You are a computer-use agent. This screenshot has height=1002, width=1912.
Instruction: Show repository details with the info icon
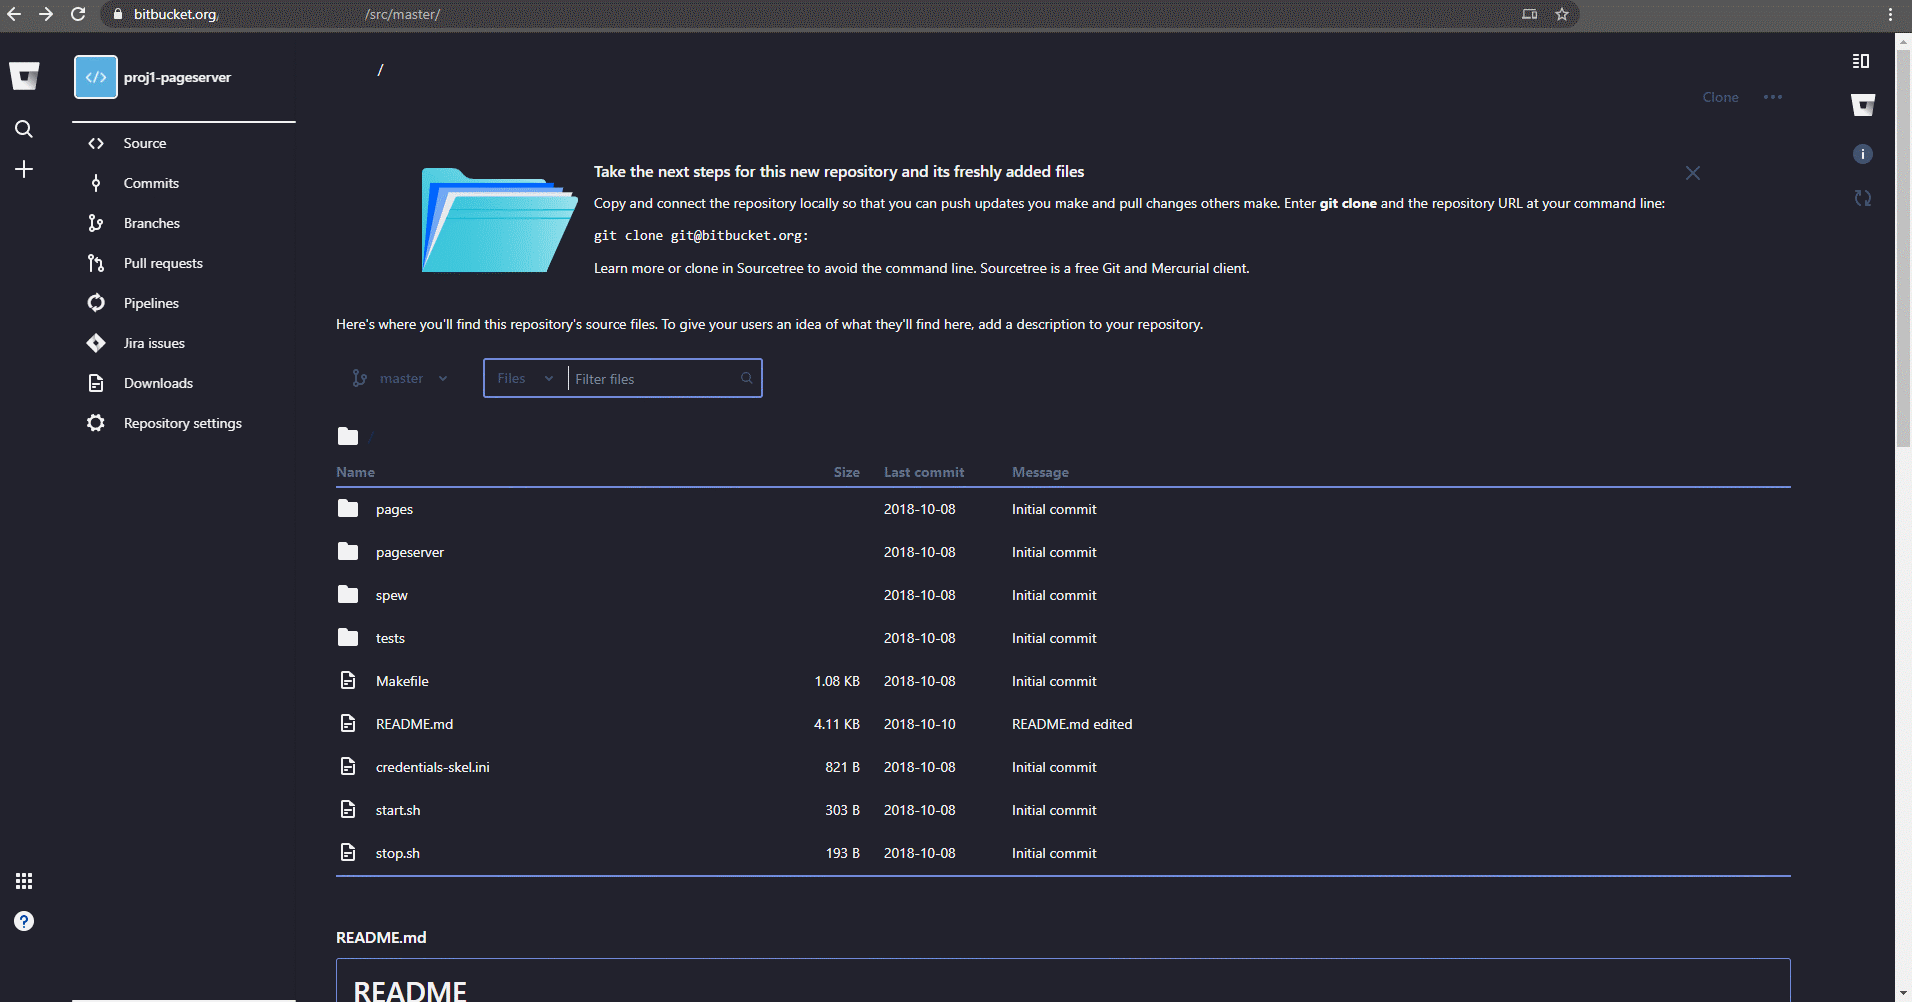pos(1863,153)
